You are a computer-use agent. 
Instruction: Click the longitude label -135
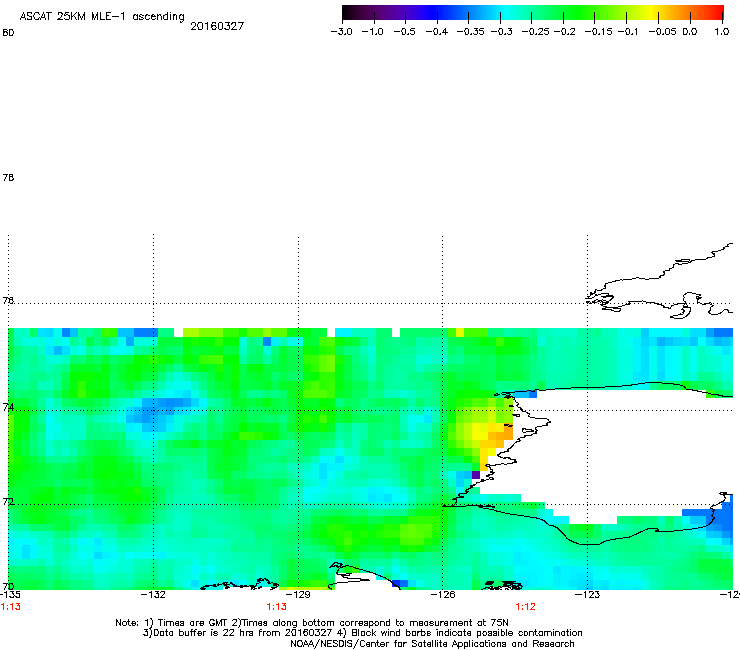[x=10, y=595]
